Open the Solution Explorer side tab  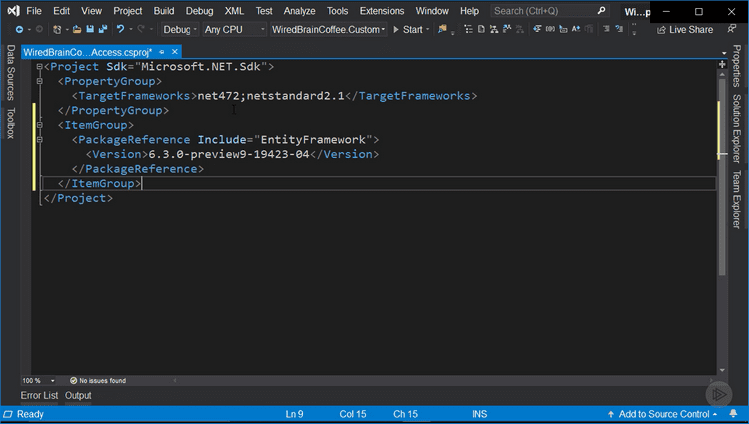(737, 128)
